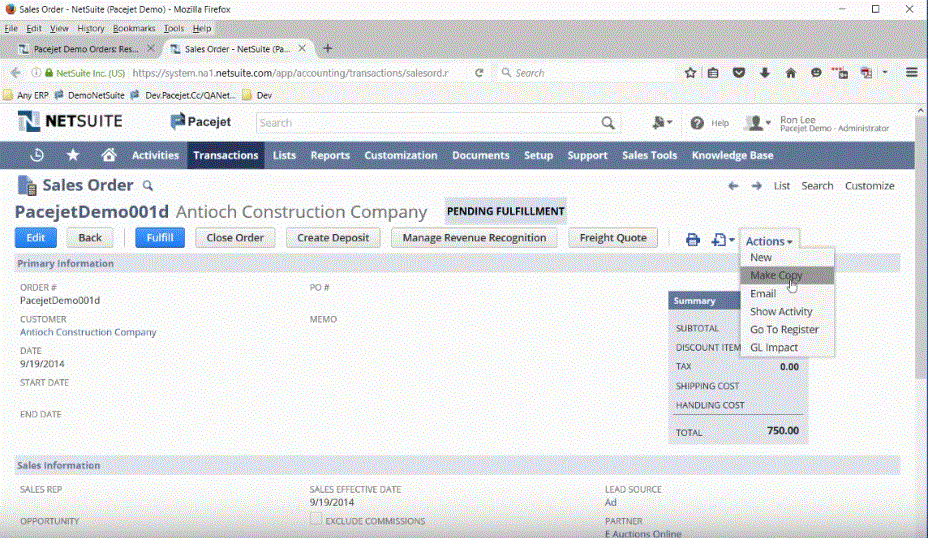Click the Sales Order quick search magnifier
Image resolution: width=928 pixels, height=538 pixels.
[x=148, y=186]
